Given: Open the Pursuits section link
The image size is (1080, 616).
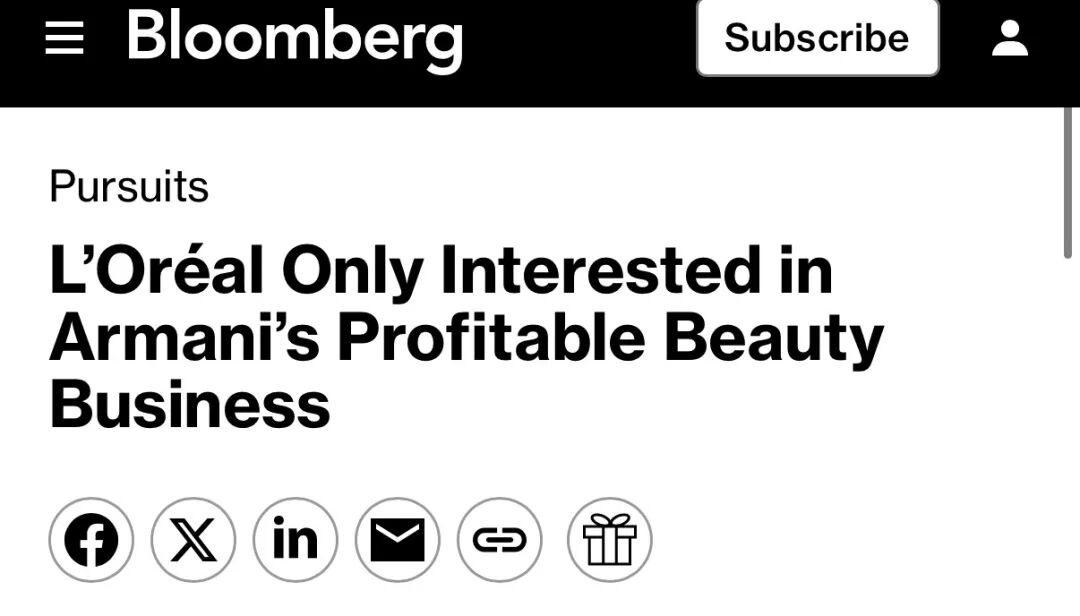Looking at the screenshot, I should click(129, 186).
